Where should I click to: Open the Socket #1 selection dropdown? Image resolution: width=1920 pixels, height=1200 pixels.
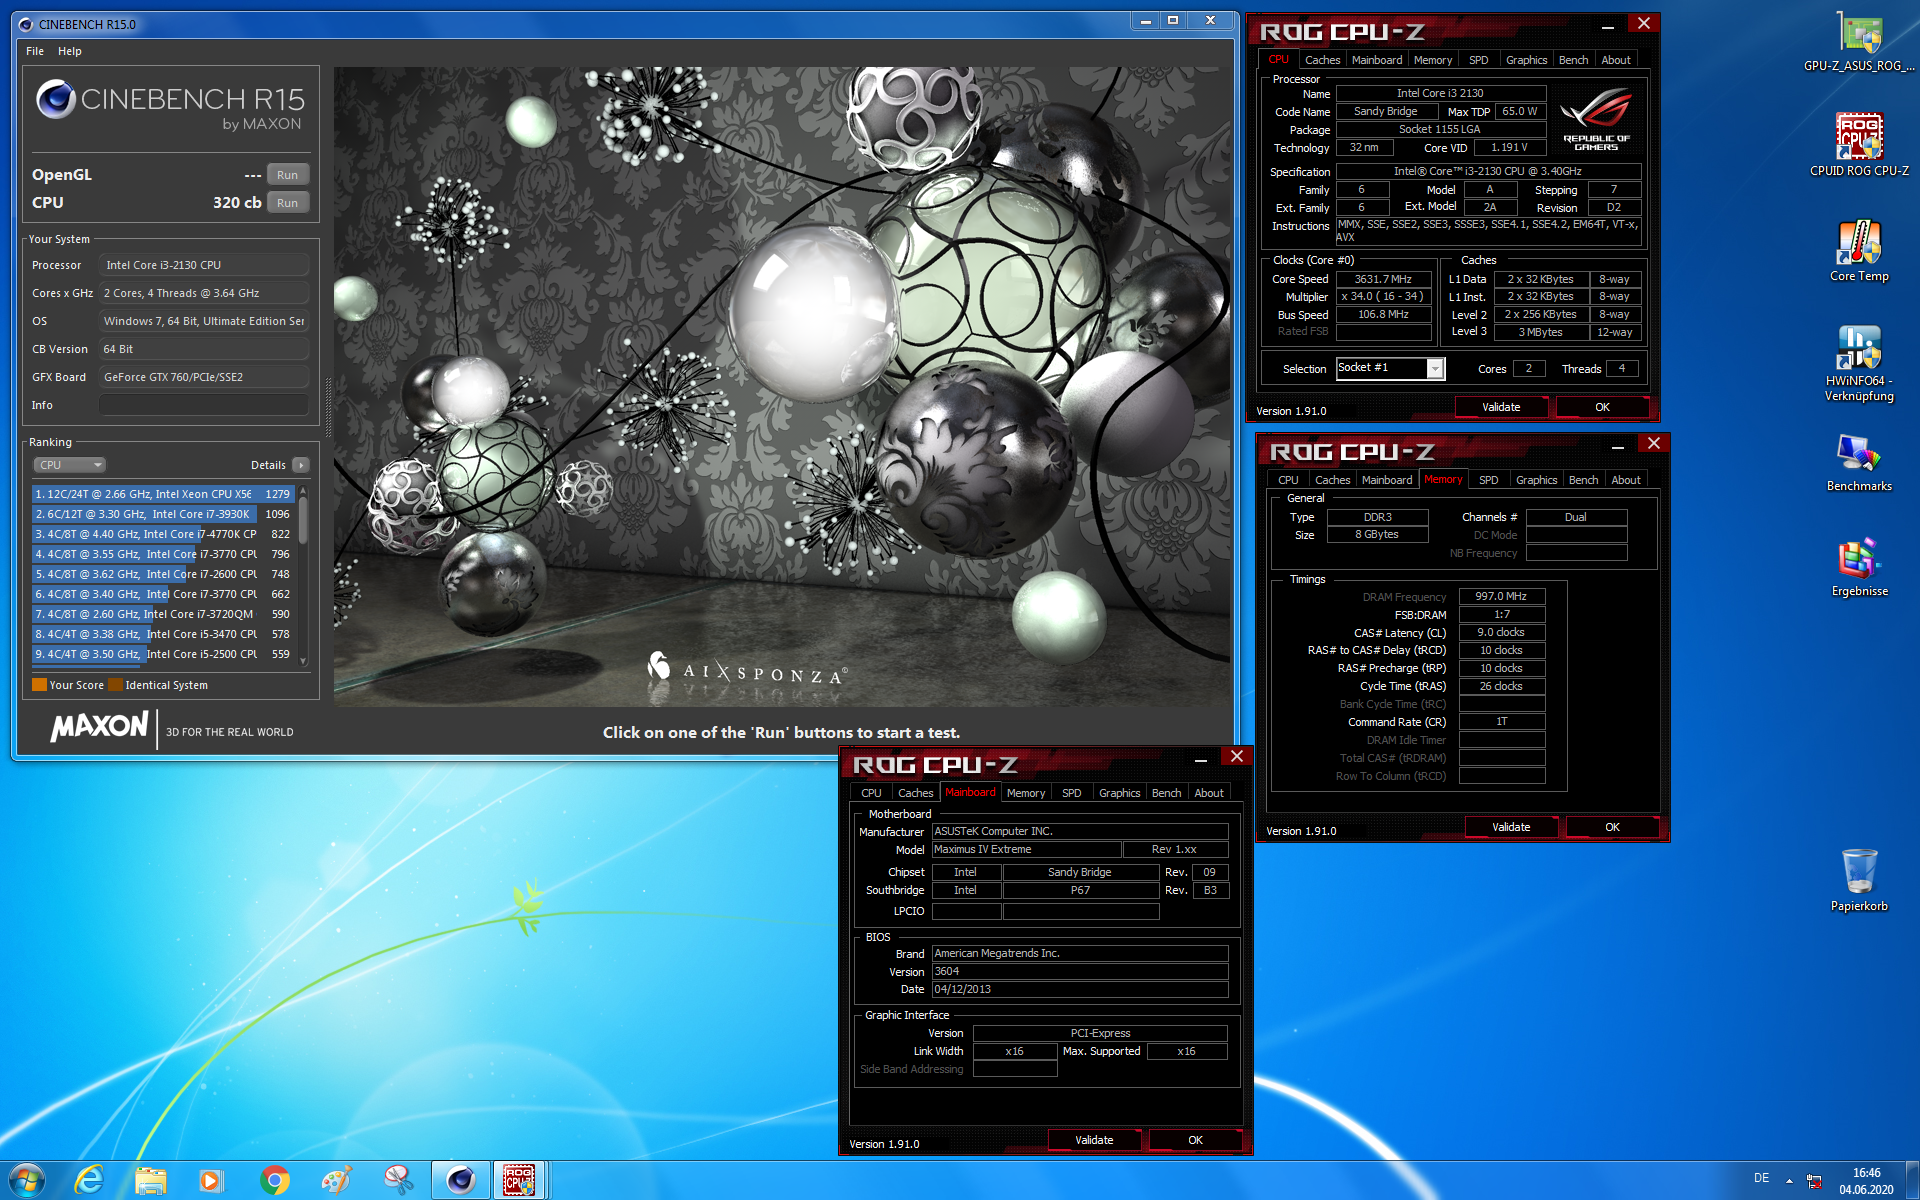click(1390, 368)
